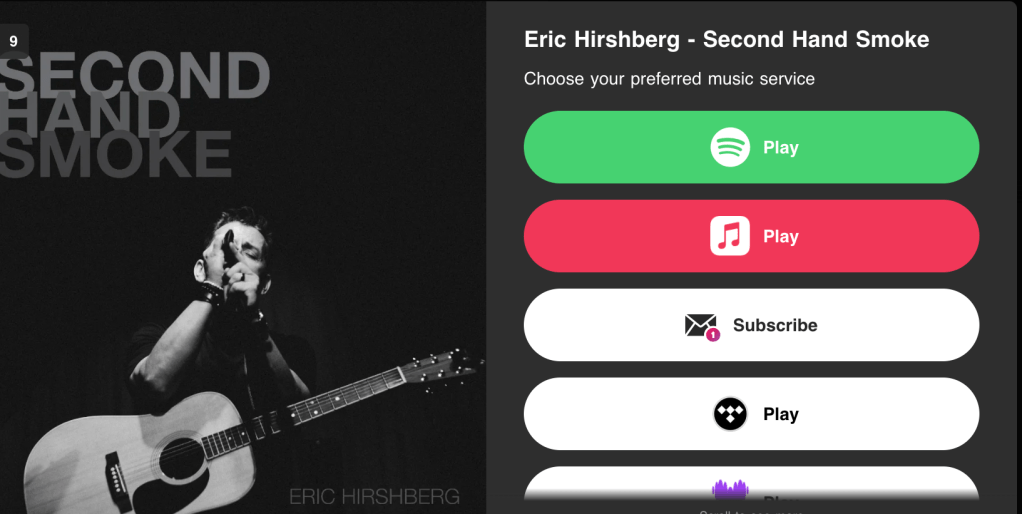1022x514 pixels.
Task: Click the number 9 badge
Action: 14,42
